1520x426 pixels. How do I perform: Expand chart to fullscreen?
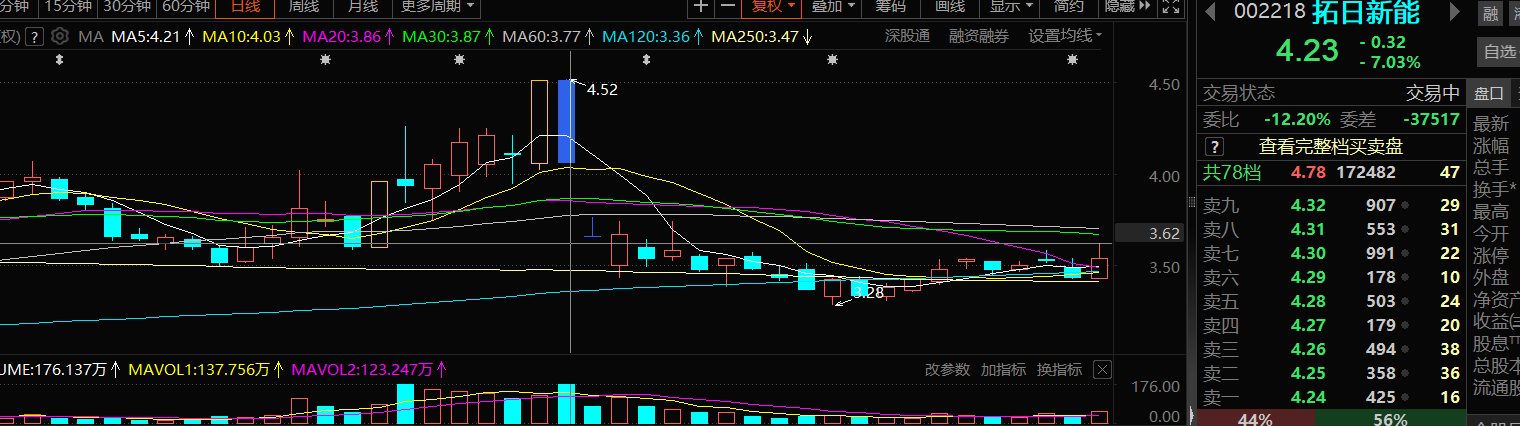(1170, 7)
